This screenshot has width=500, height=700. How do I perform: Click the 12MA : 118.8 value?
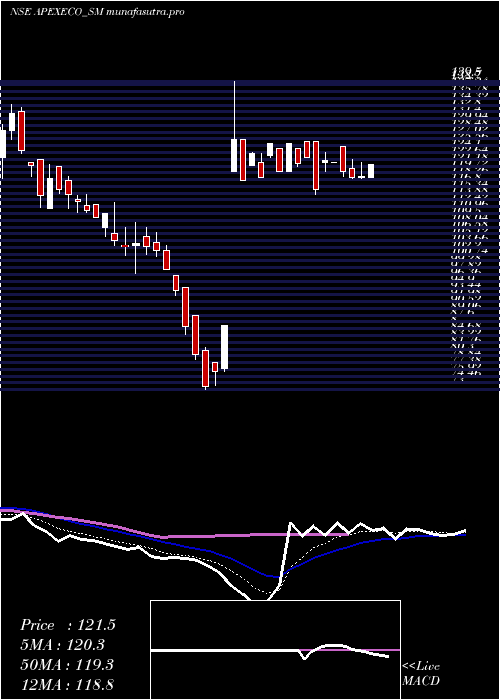[x=68, y=685]
